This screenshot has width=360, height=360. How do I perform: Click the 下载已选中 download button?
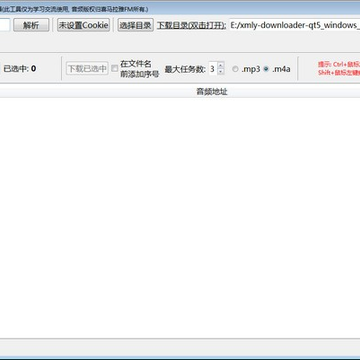point(87,69)
